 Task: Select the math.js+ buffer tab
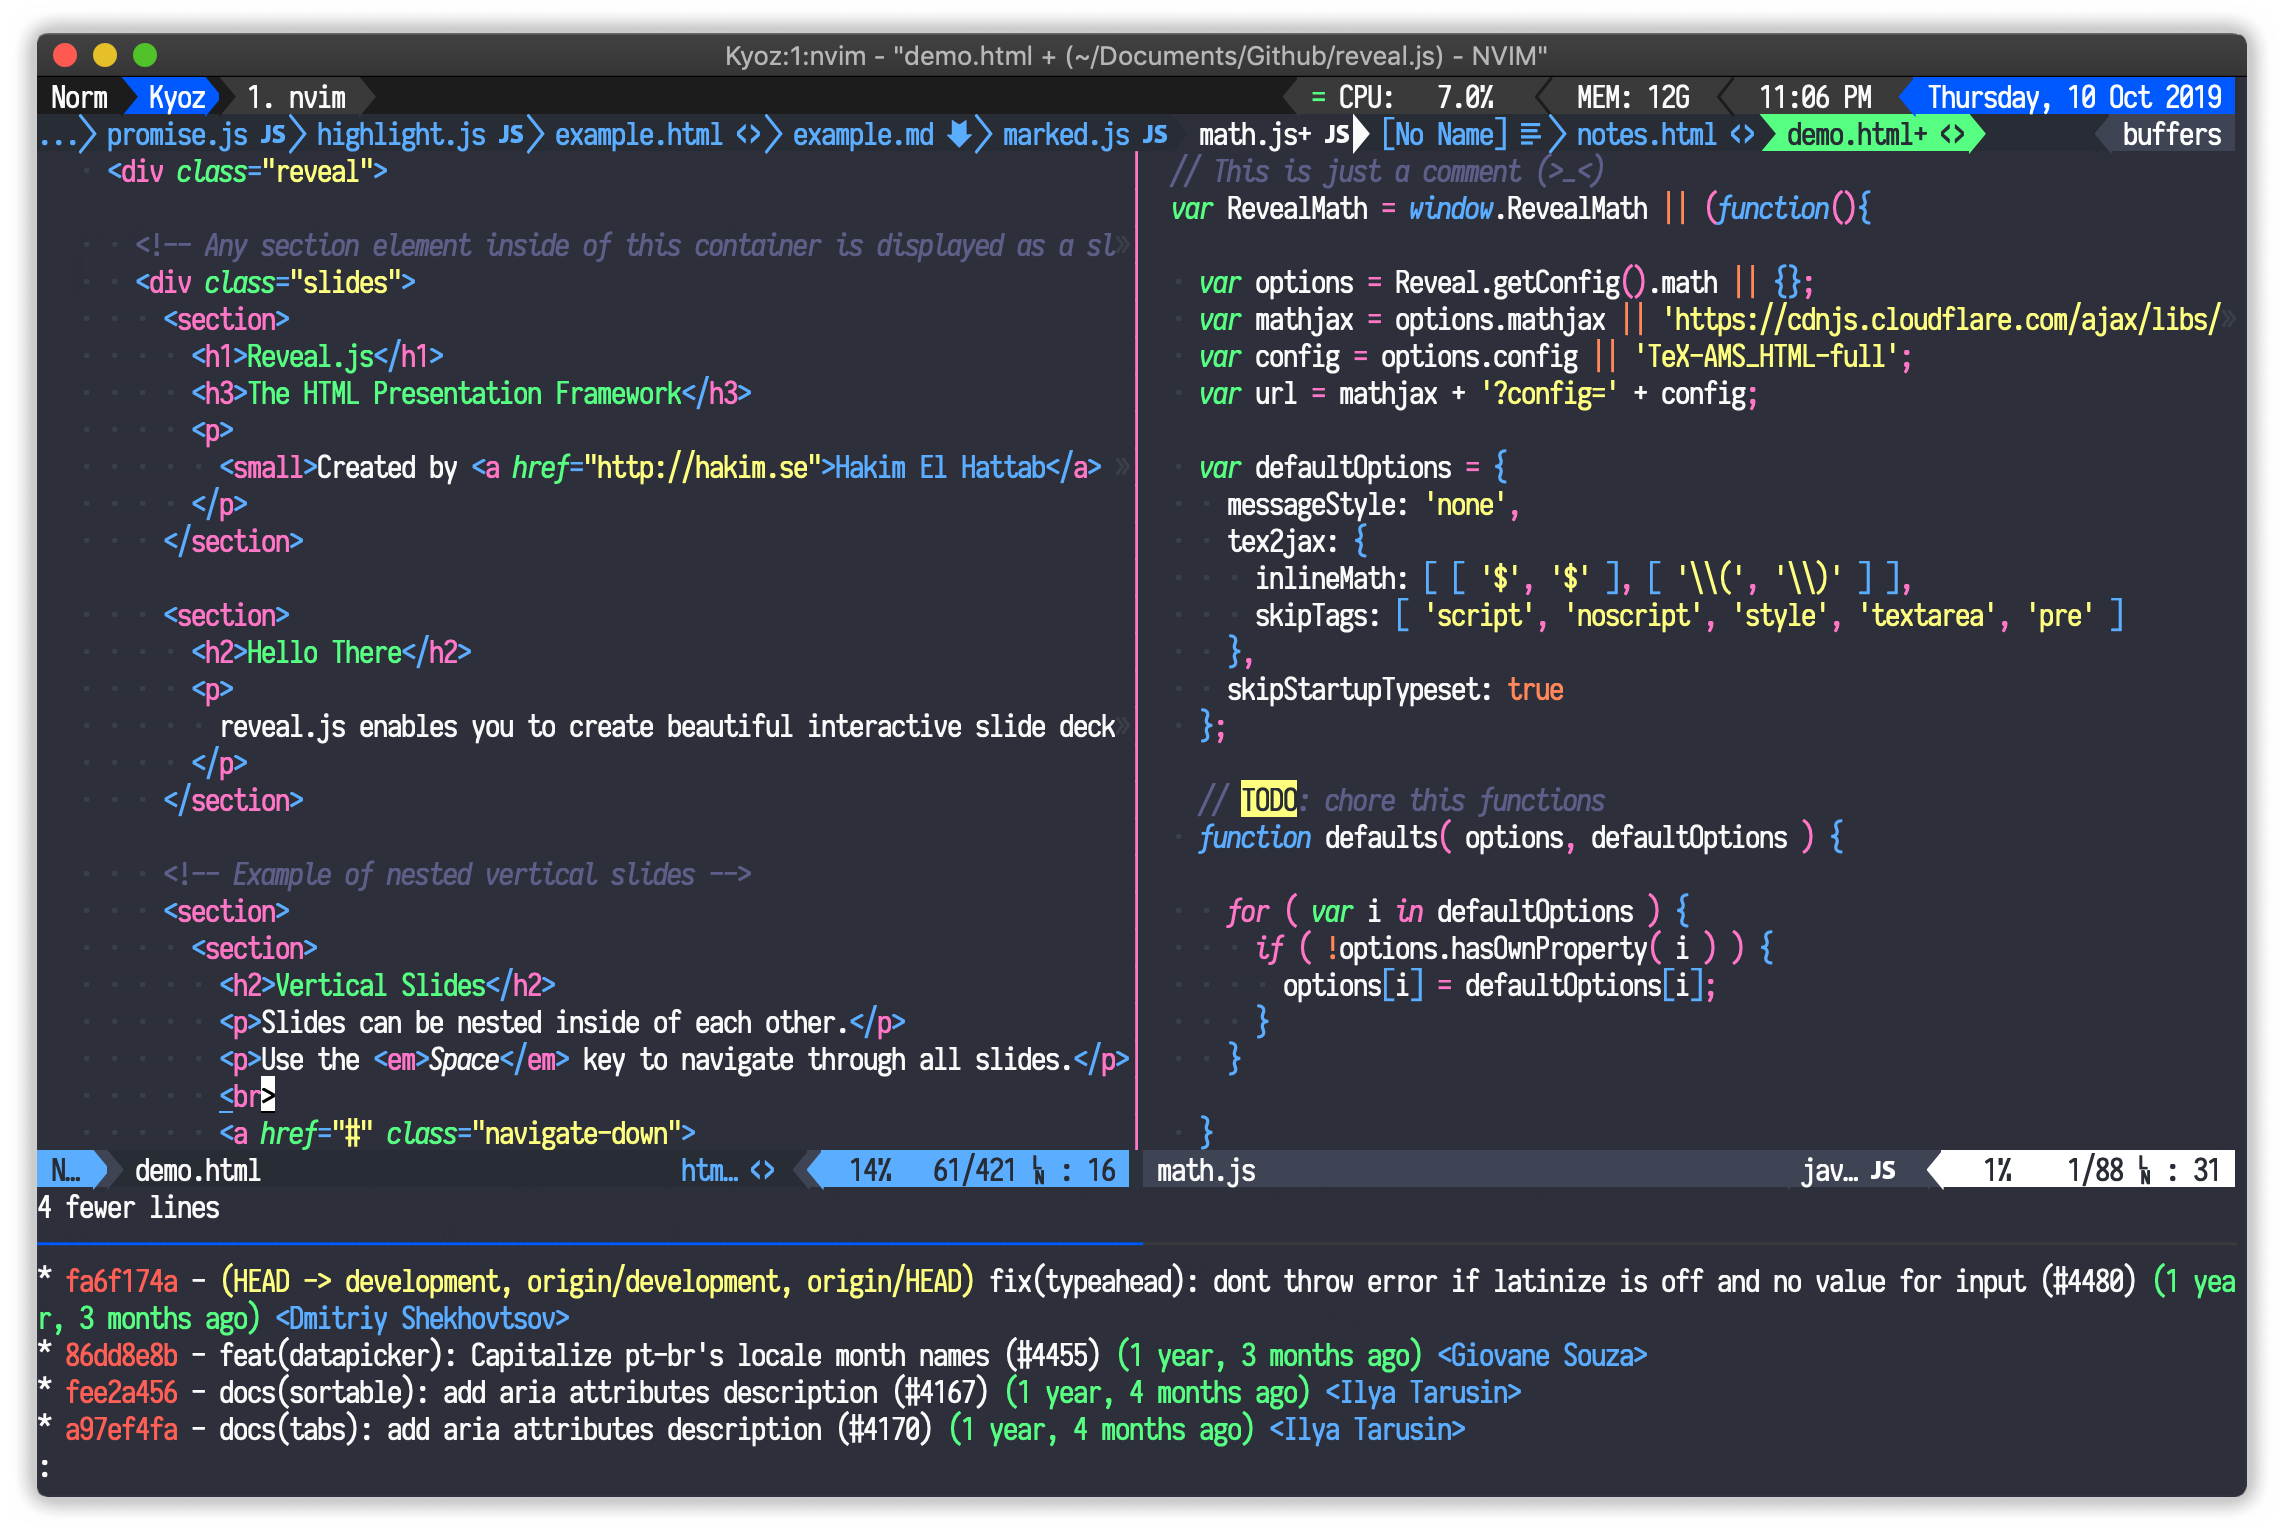pos(1254,135)
